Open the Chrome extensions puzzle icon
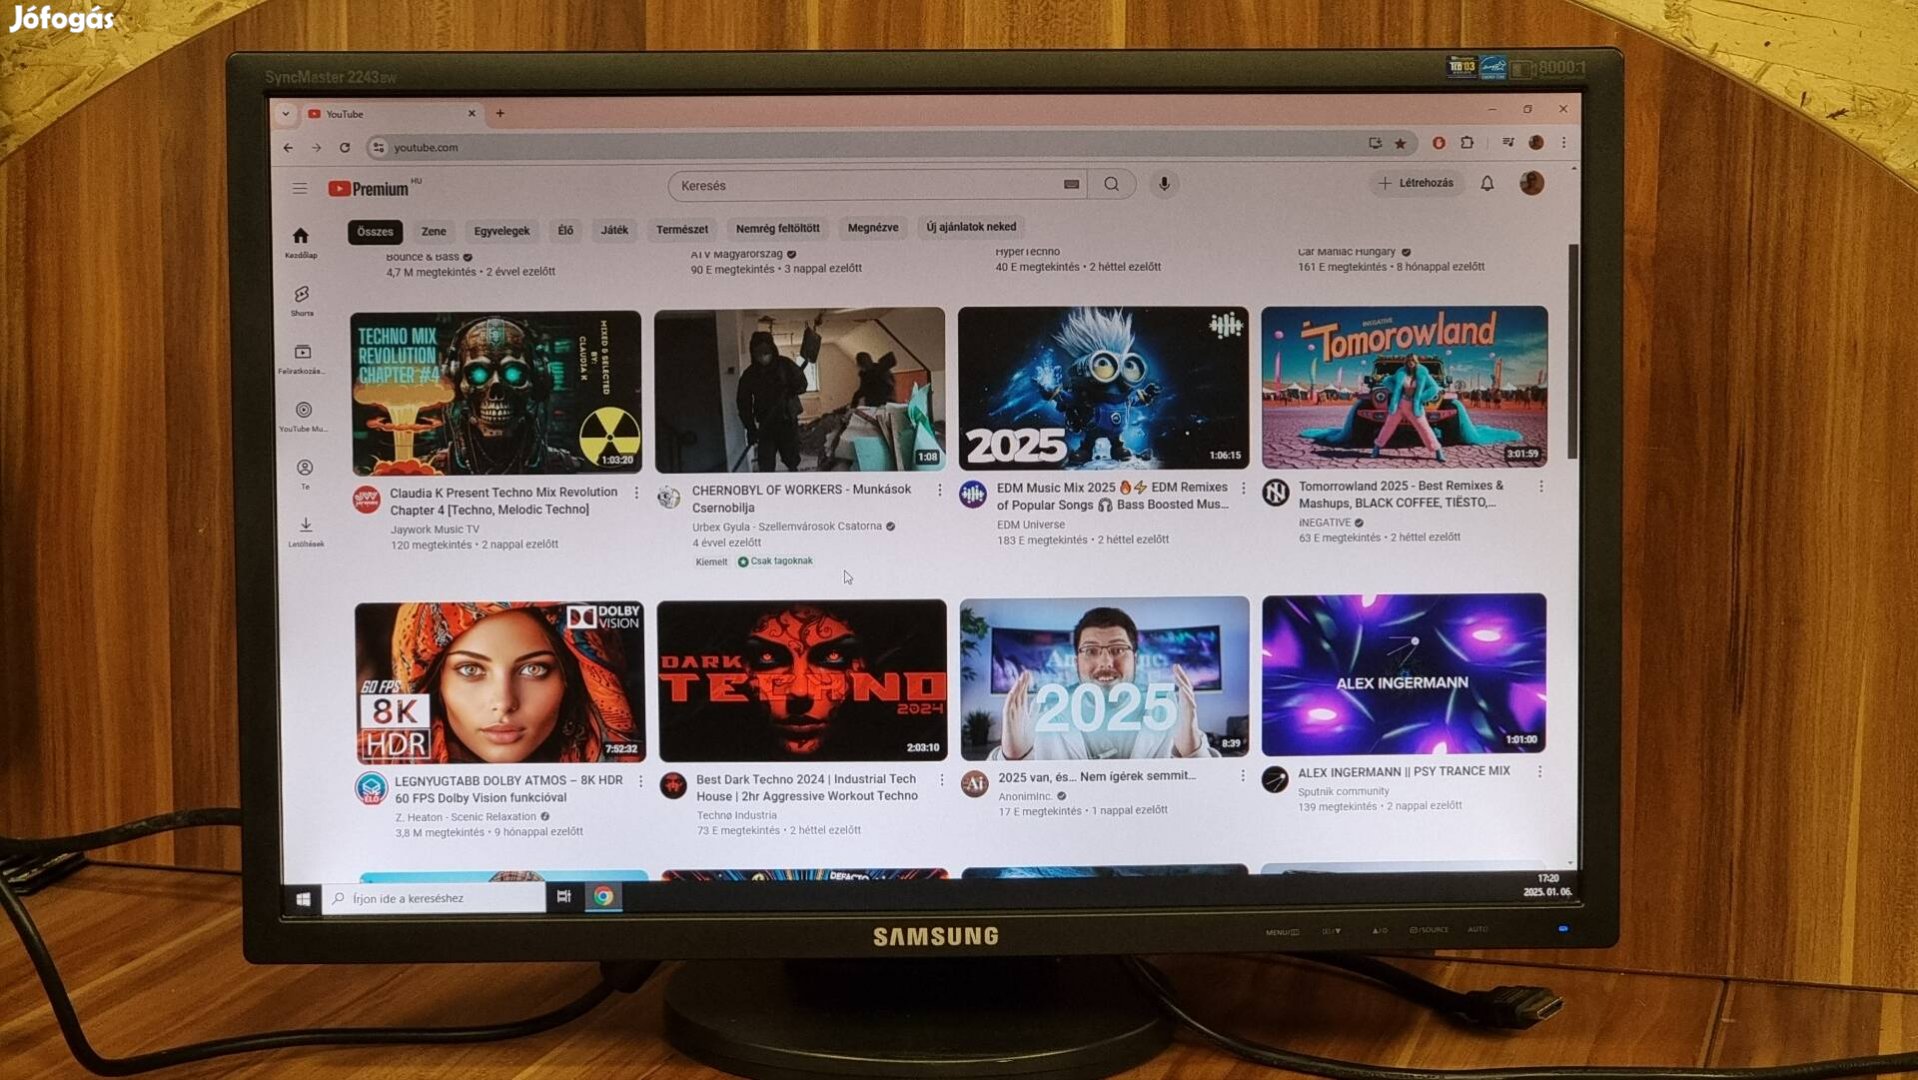 coord(1467,142)
